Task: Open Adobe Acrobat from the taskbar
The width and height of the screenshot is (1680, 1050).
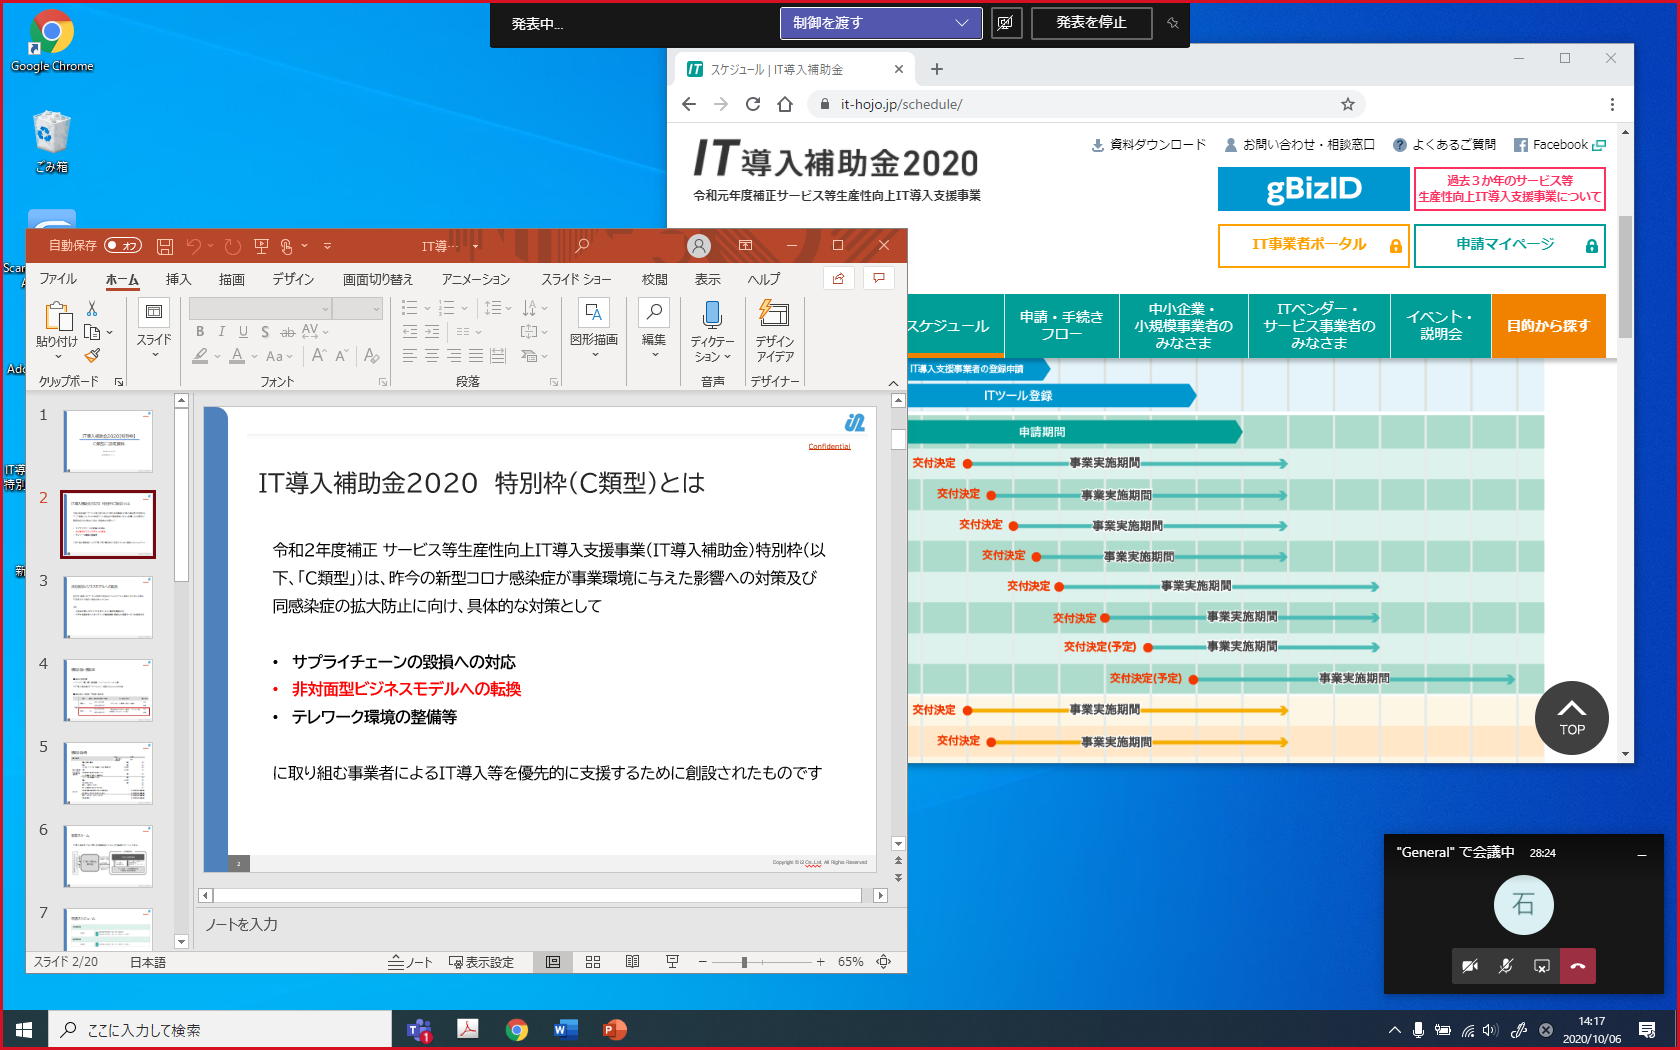Action: click(x=467, y=1030)
